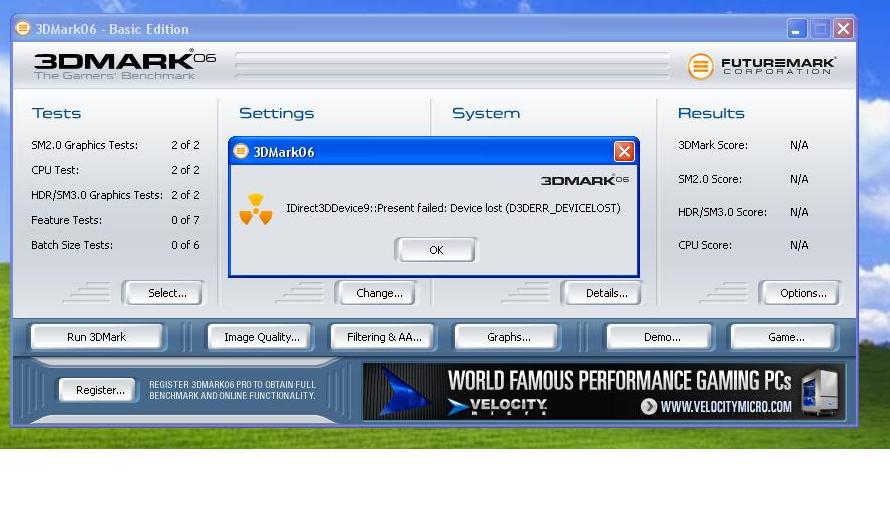Click the 'HDR/SM3.0 Score:' label

point(723,212)
